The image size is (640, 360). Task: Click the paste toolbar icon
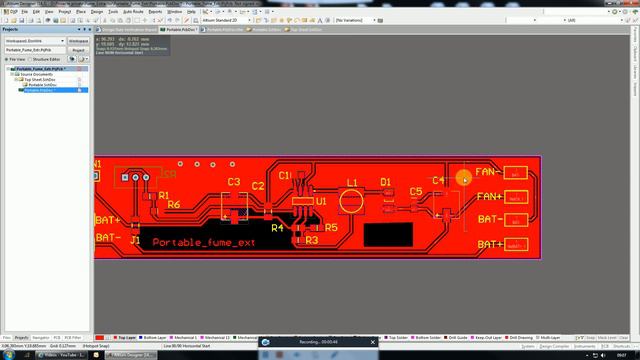click(x=121, y=20)
